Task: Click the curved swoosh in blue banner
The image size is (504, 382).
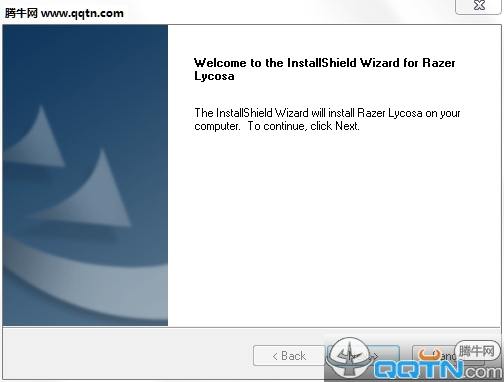Action: tap(83, 280)
